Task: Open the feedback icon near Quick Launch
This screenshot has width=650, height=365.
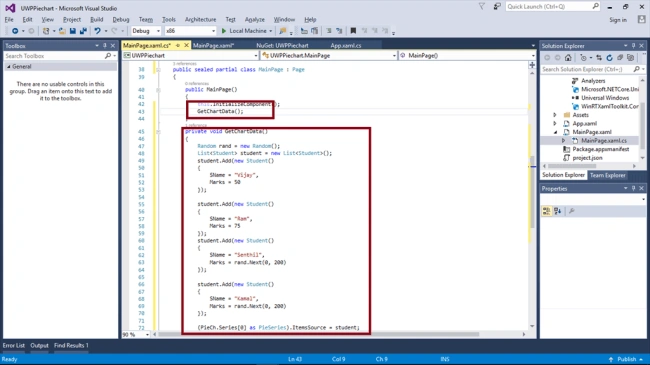Action: [x=497, y=7]
